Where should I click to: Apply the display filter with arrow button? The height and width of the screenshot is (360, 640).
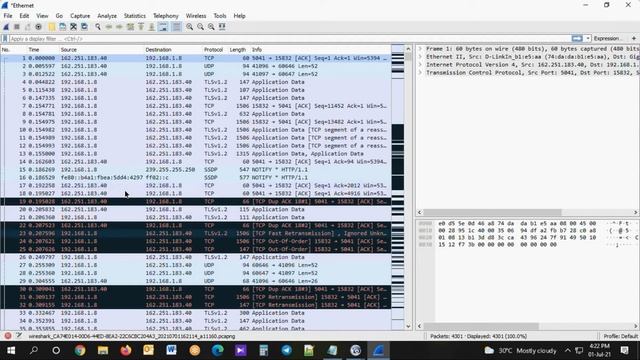577,38
